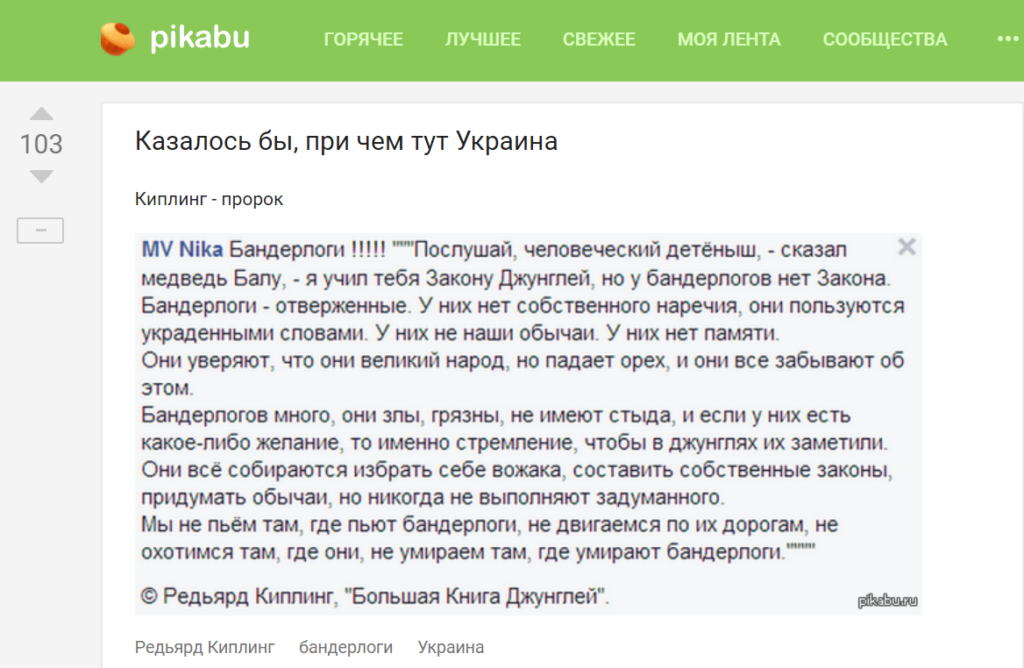Screen dimensions: 1024x668
Task: Expand the three-dots more menu
Action: pos(1008,39)
